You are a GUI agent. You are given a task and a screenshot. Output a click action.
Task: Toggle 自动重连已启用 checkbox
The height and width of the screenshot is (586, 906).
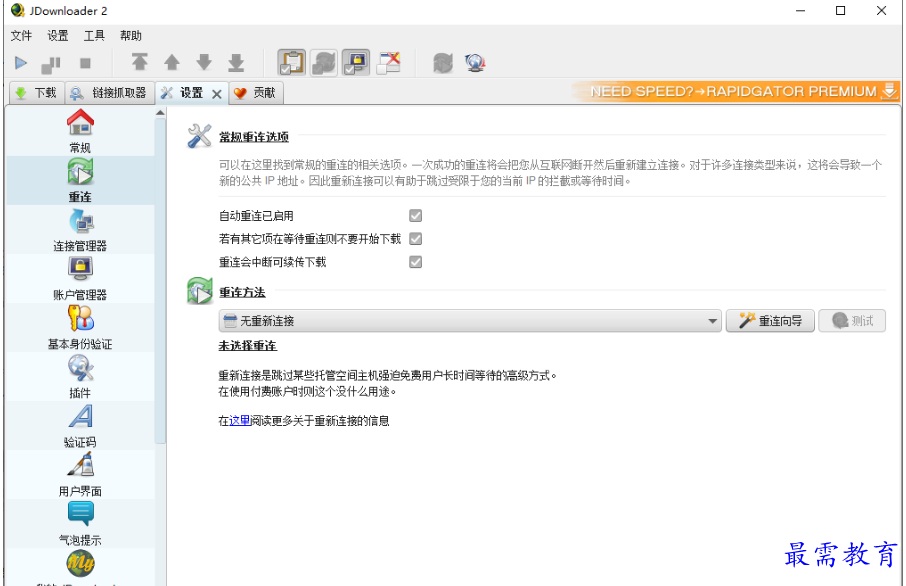(415, 216)
